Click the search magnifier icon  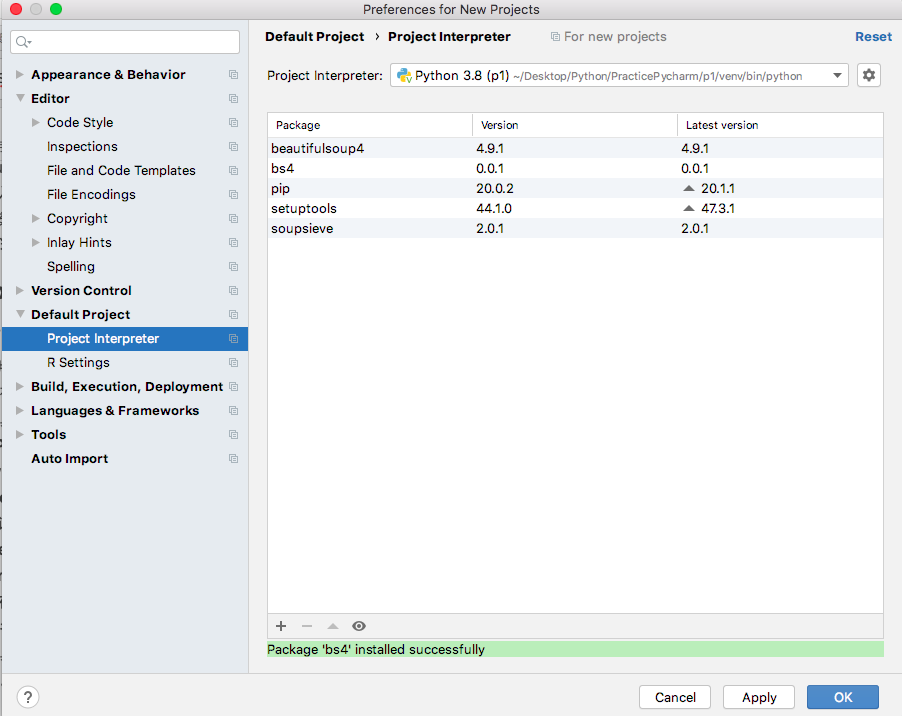click(x=23, y=42)
